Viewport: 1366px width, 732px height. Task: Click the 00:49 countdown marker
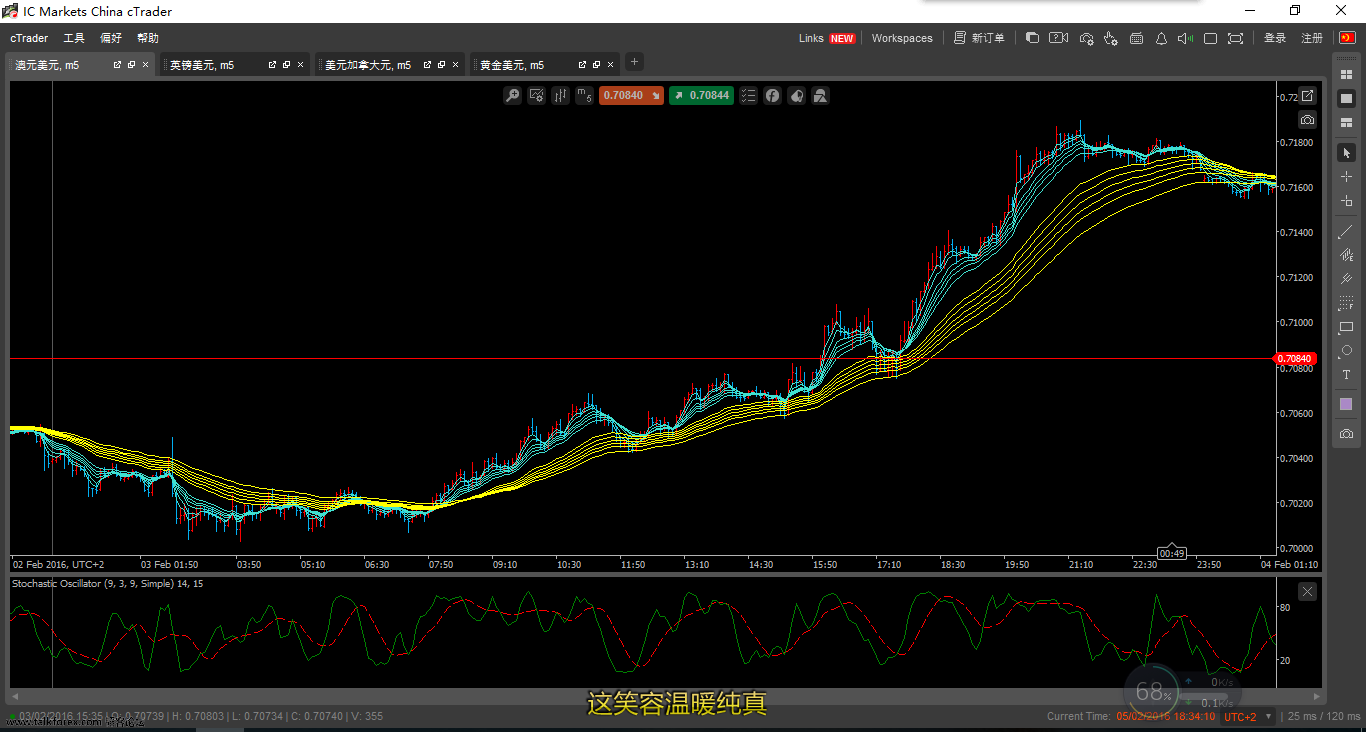(1172, 553)
